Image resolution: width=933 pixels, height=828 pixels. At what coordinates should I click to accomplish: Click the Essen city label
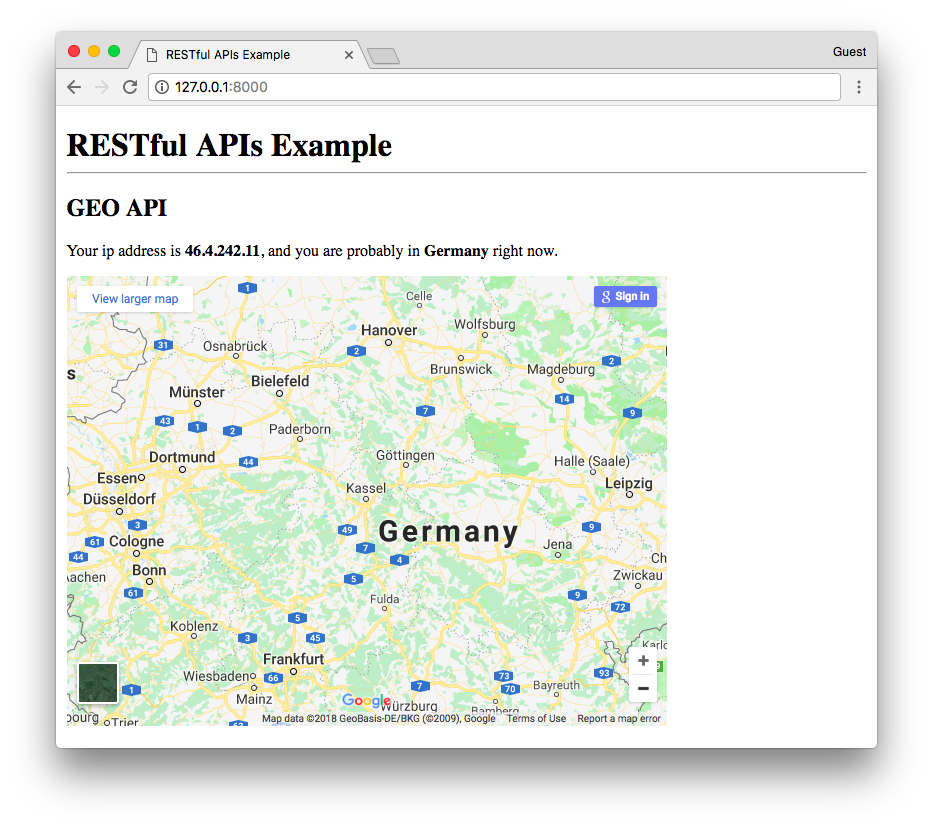tap(117, 478)
